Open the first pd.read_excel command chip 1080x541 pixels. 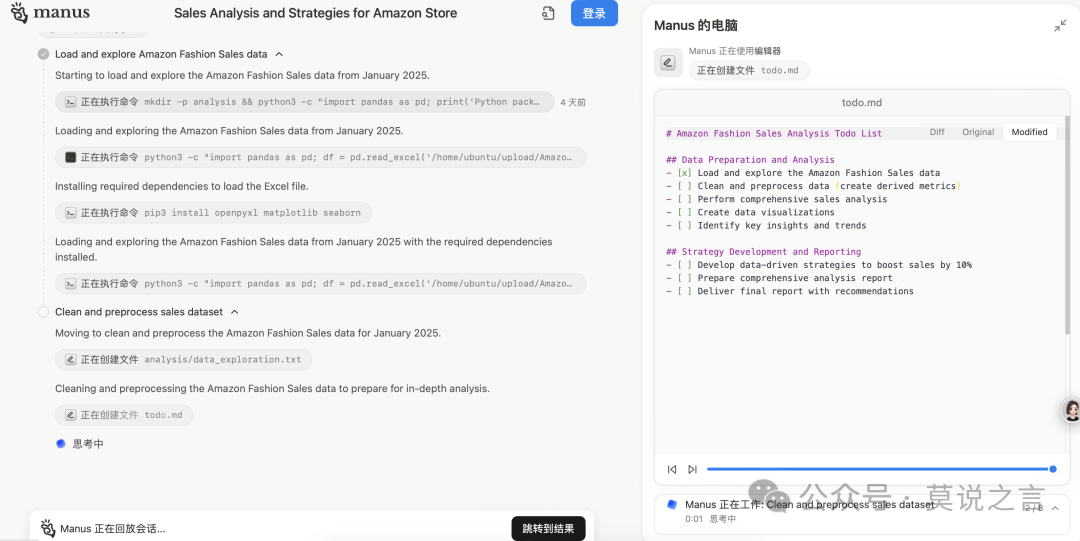(320, 157)
